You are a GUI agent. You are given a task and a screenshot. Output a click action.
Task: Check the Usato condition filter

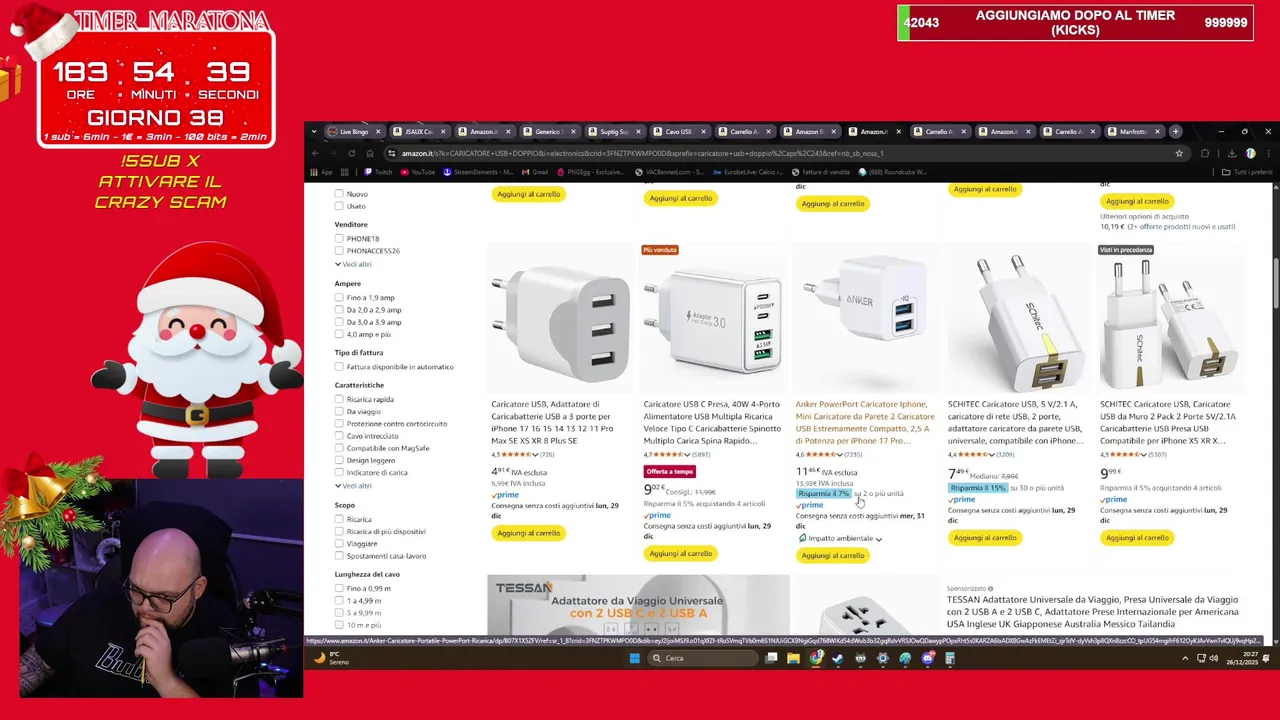[x=339, y=206]
